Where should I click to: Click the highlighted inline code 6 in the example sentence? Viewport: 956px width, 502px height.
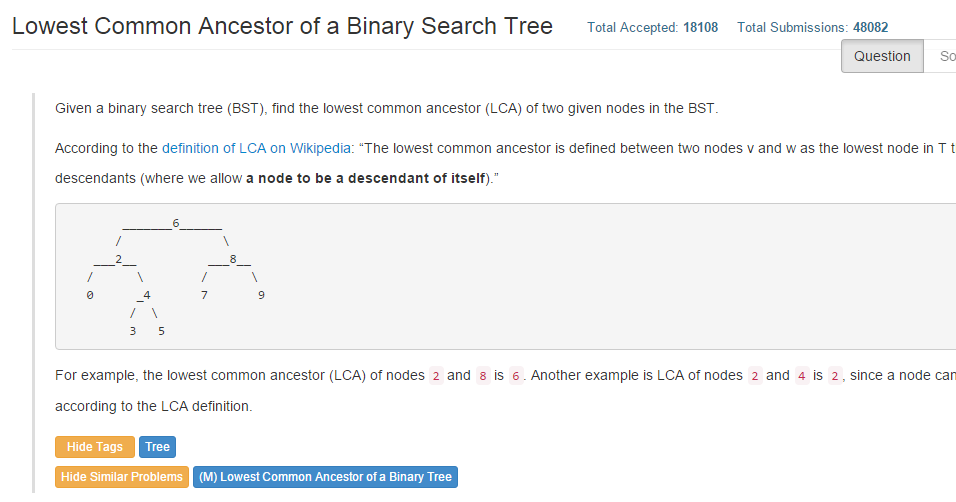click(x=516, y=376)
